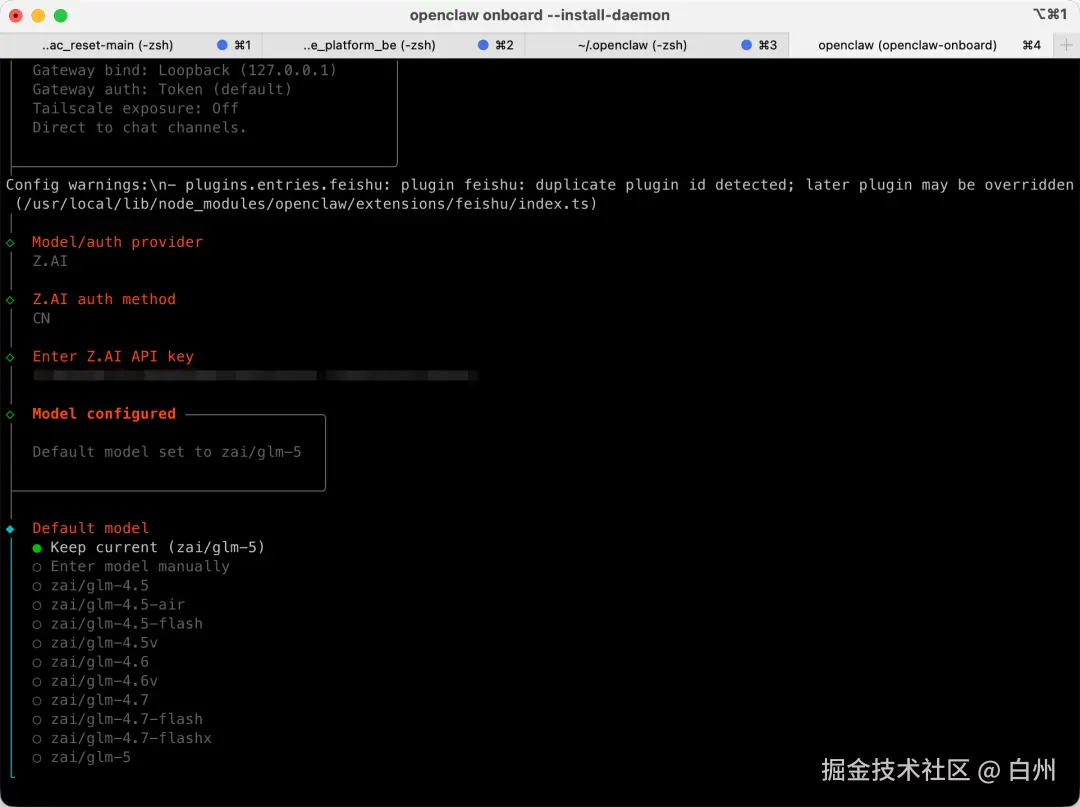Click blue activity dot on ⌘1 tab
Viewport: 1080px width, 807px height.
point(222,45)
